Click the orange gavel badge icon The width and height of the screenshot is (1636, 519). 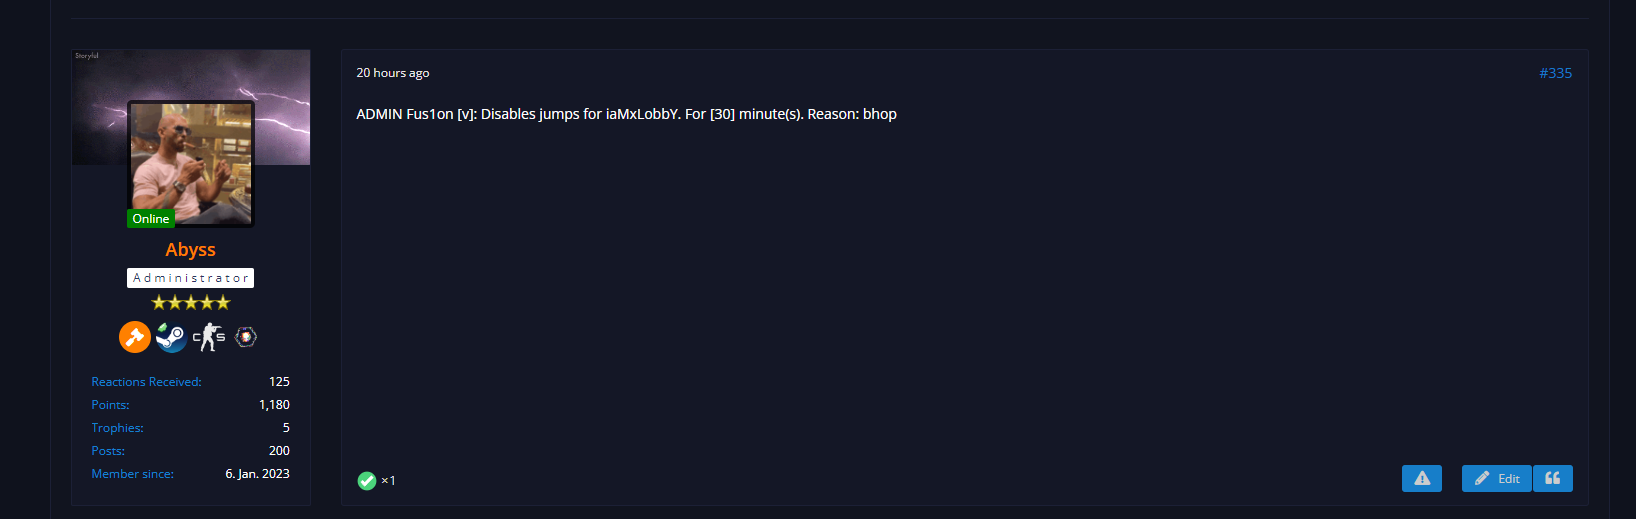pos(135,337)
